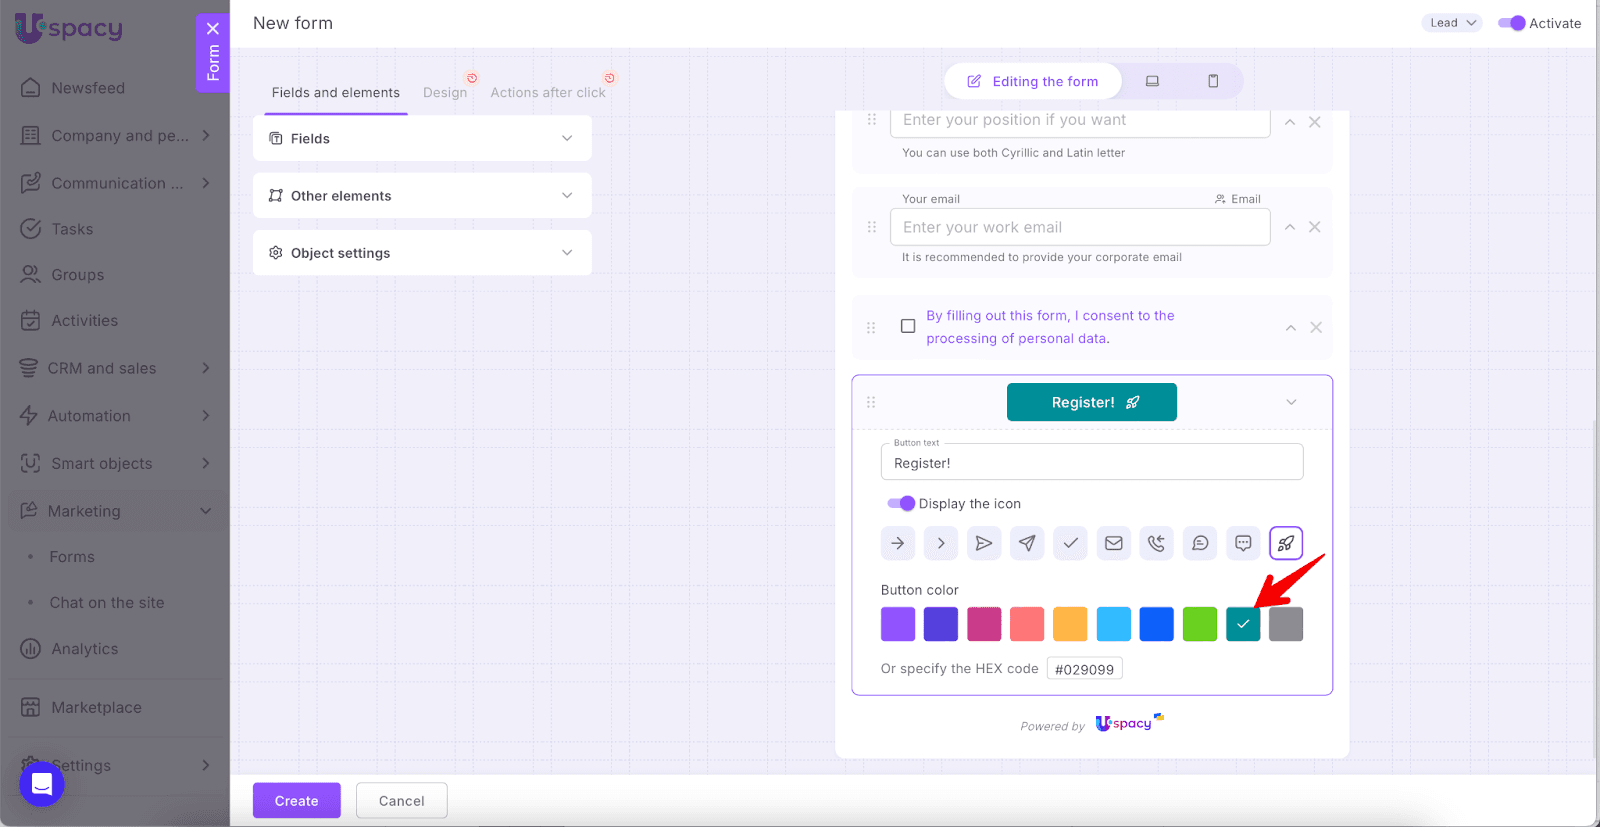Toggle the Activate switch
The width and height of the screenshot is (1600, 827).
1511,23
